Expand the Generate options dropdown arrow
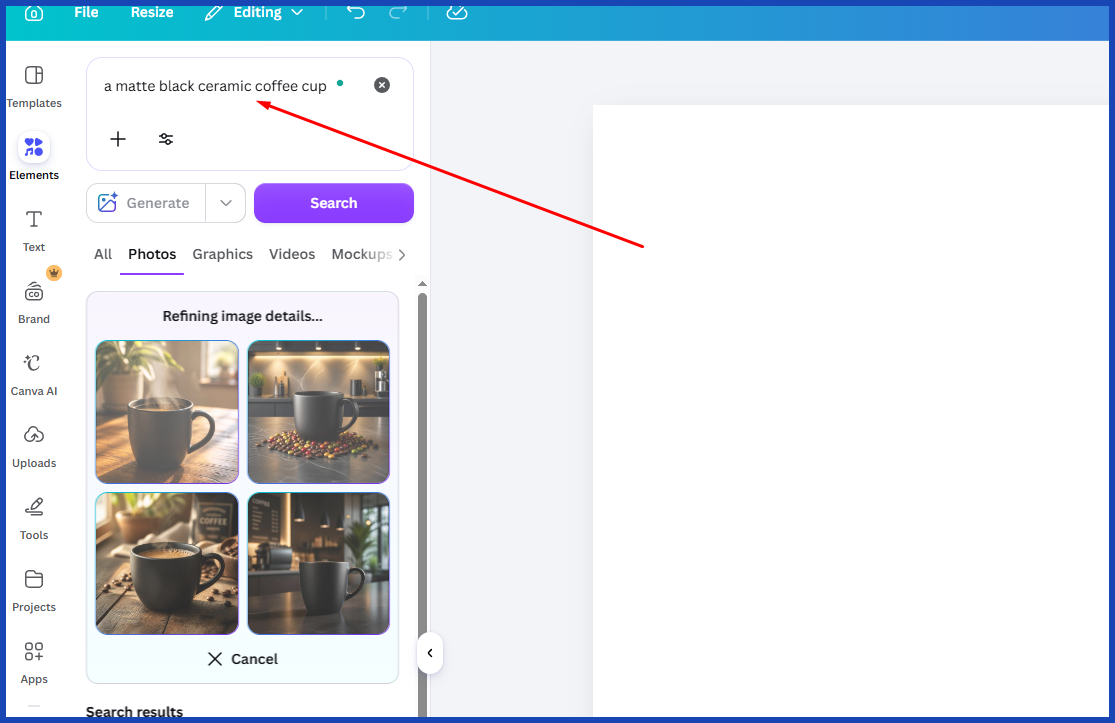This screenshot has height=723, width=1115. [x=226, y=203]
